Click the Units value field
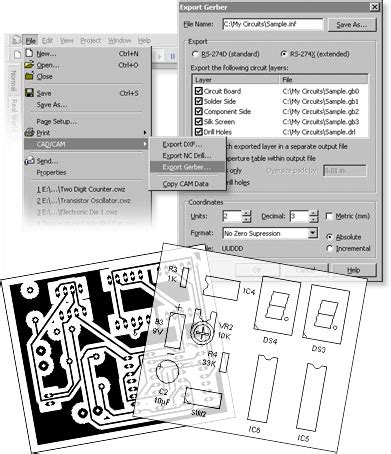 pyautogui.click(x=232, y=216)
